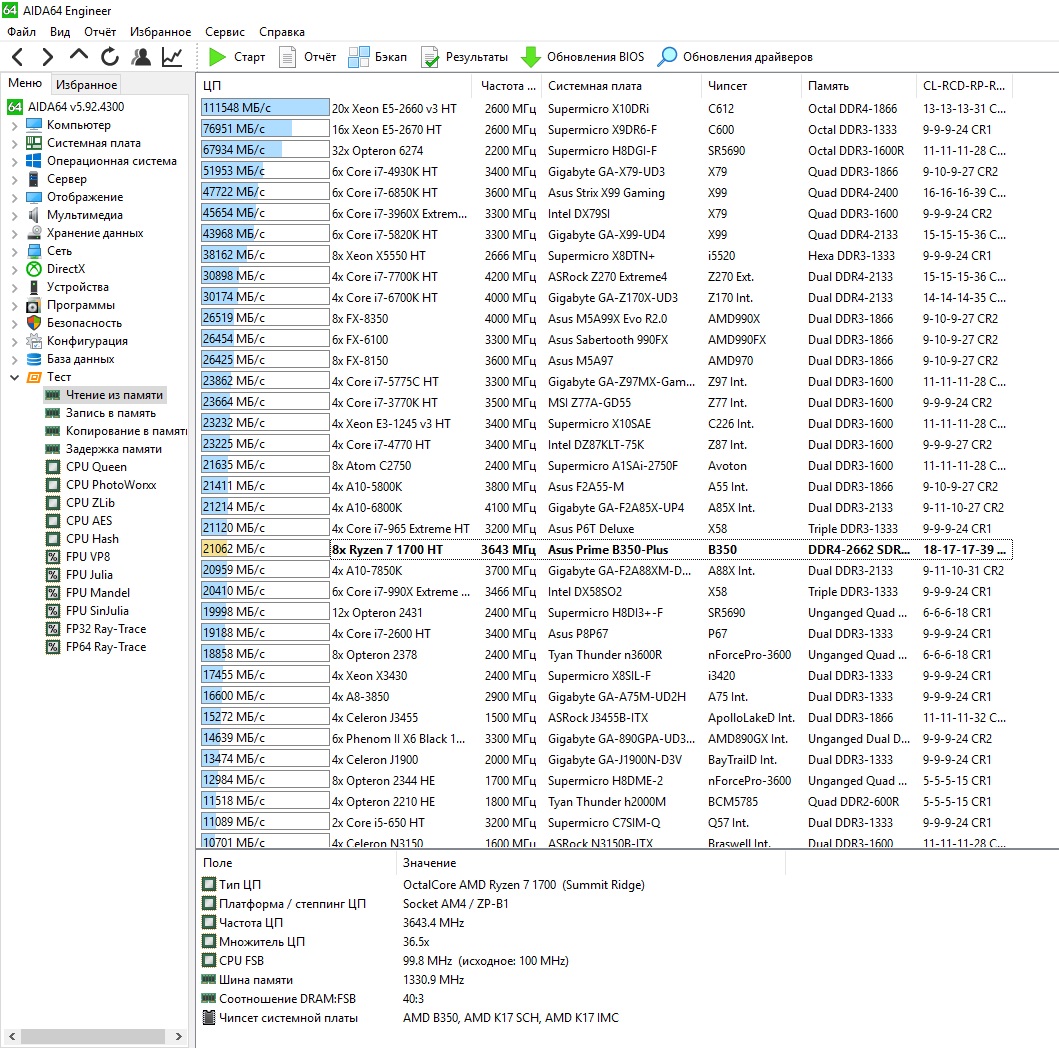This screenshot has height=1048, width=1059.
Task: Click the forward navigation arrow
Action: [x=47, y=57]
